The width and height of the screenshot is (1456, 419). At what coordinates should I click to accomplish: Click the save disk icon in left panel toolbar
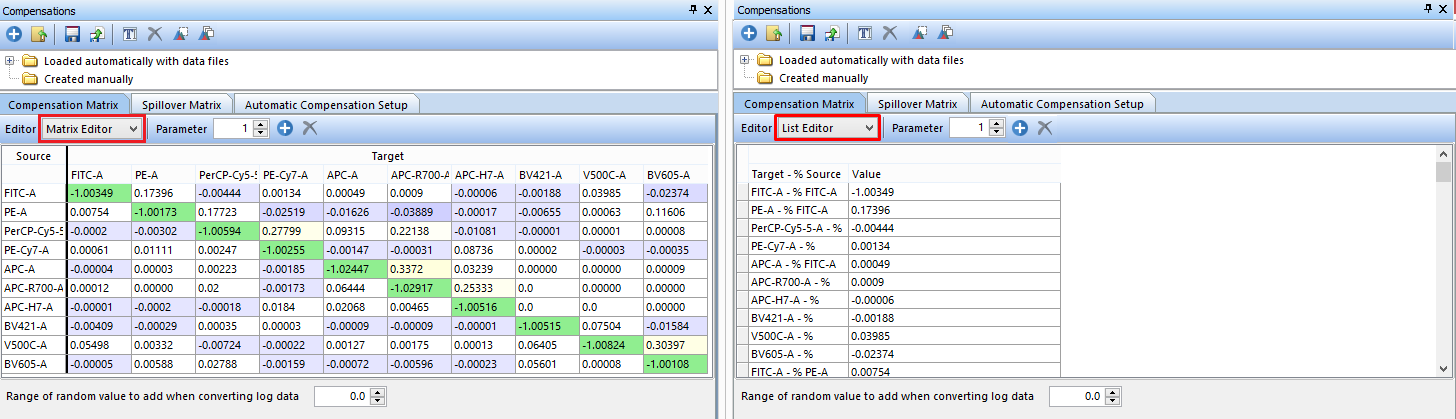tap(72, 34)
